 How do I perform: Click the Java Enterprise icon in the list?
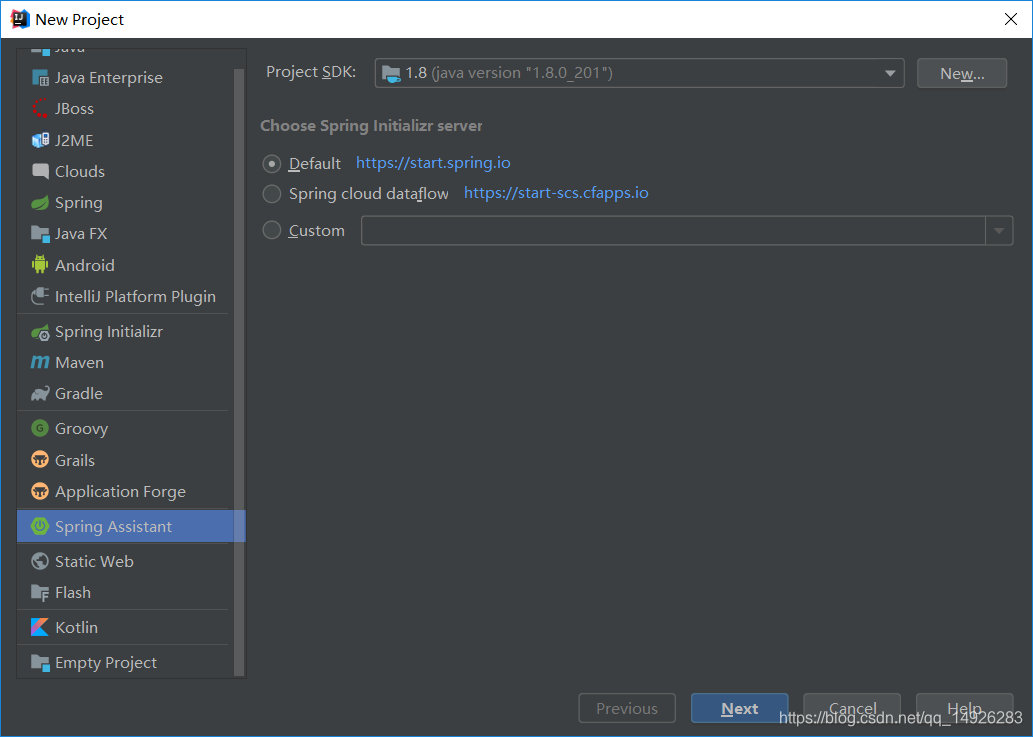click(x=40, y=78)
